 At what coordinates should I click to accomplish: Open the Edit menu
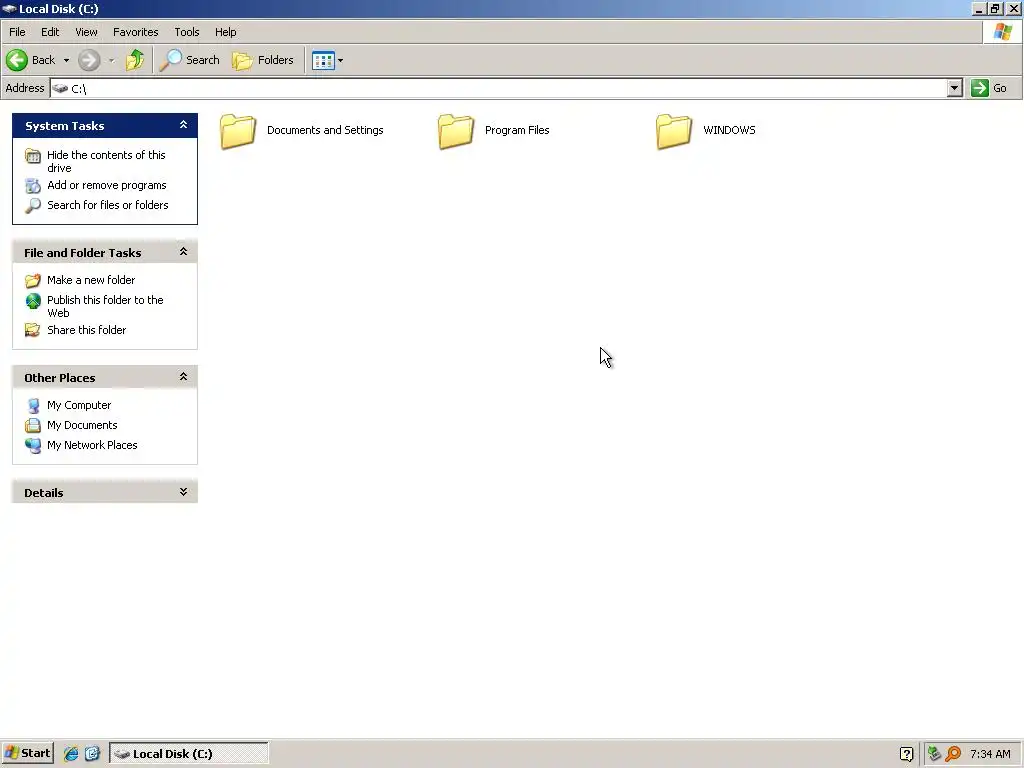tap(50, 32)
